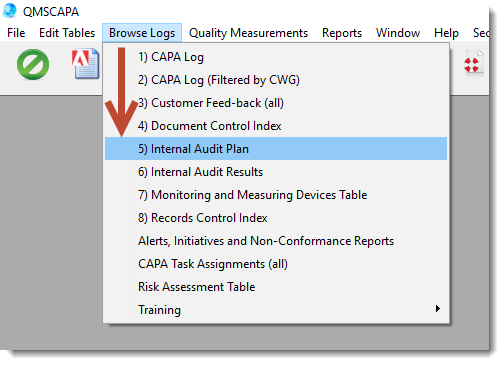
Task: Click the QMSCAPA globe app icon
Action: point(10,10)
